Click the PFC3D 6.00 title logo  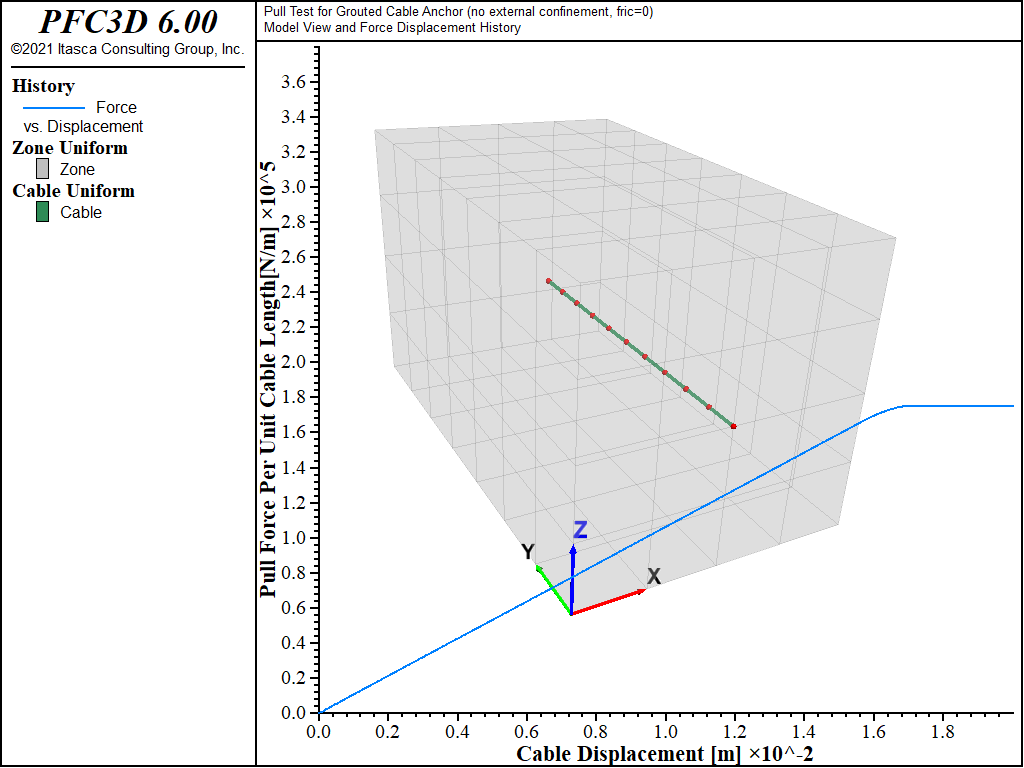point(128,22)
